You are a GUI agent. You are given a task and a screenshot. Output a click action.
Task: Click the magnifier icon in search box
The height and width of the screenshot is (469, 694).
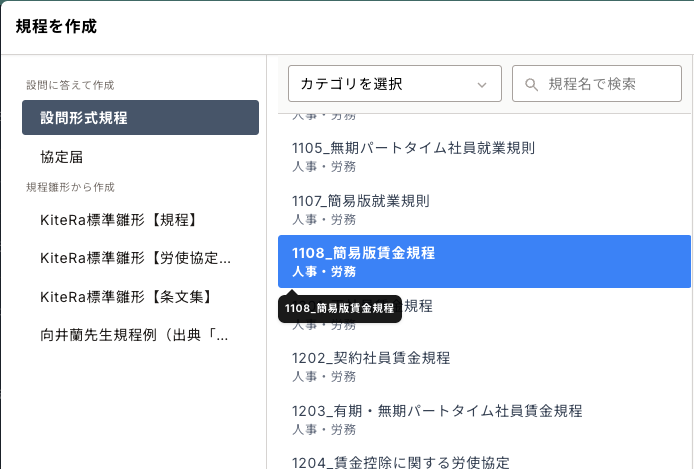531,85
